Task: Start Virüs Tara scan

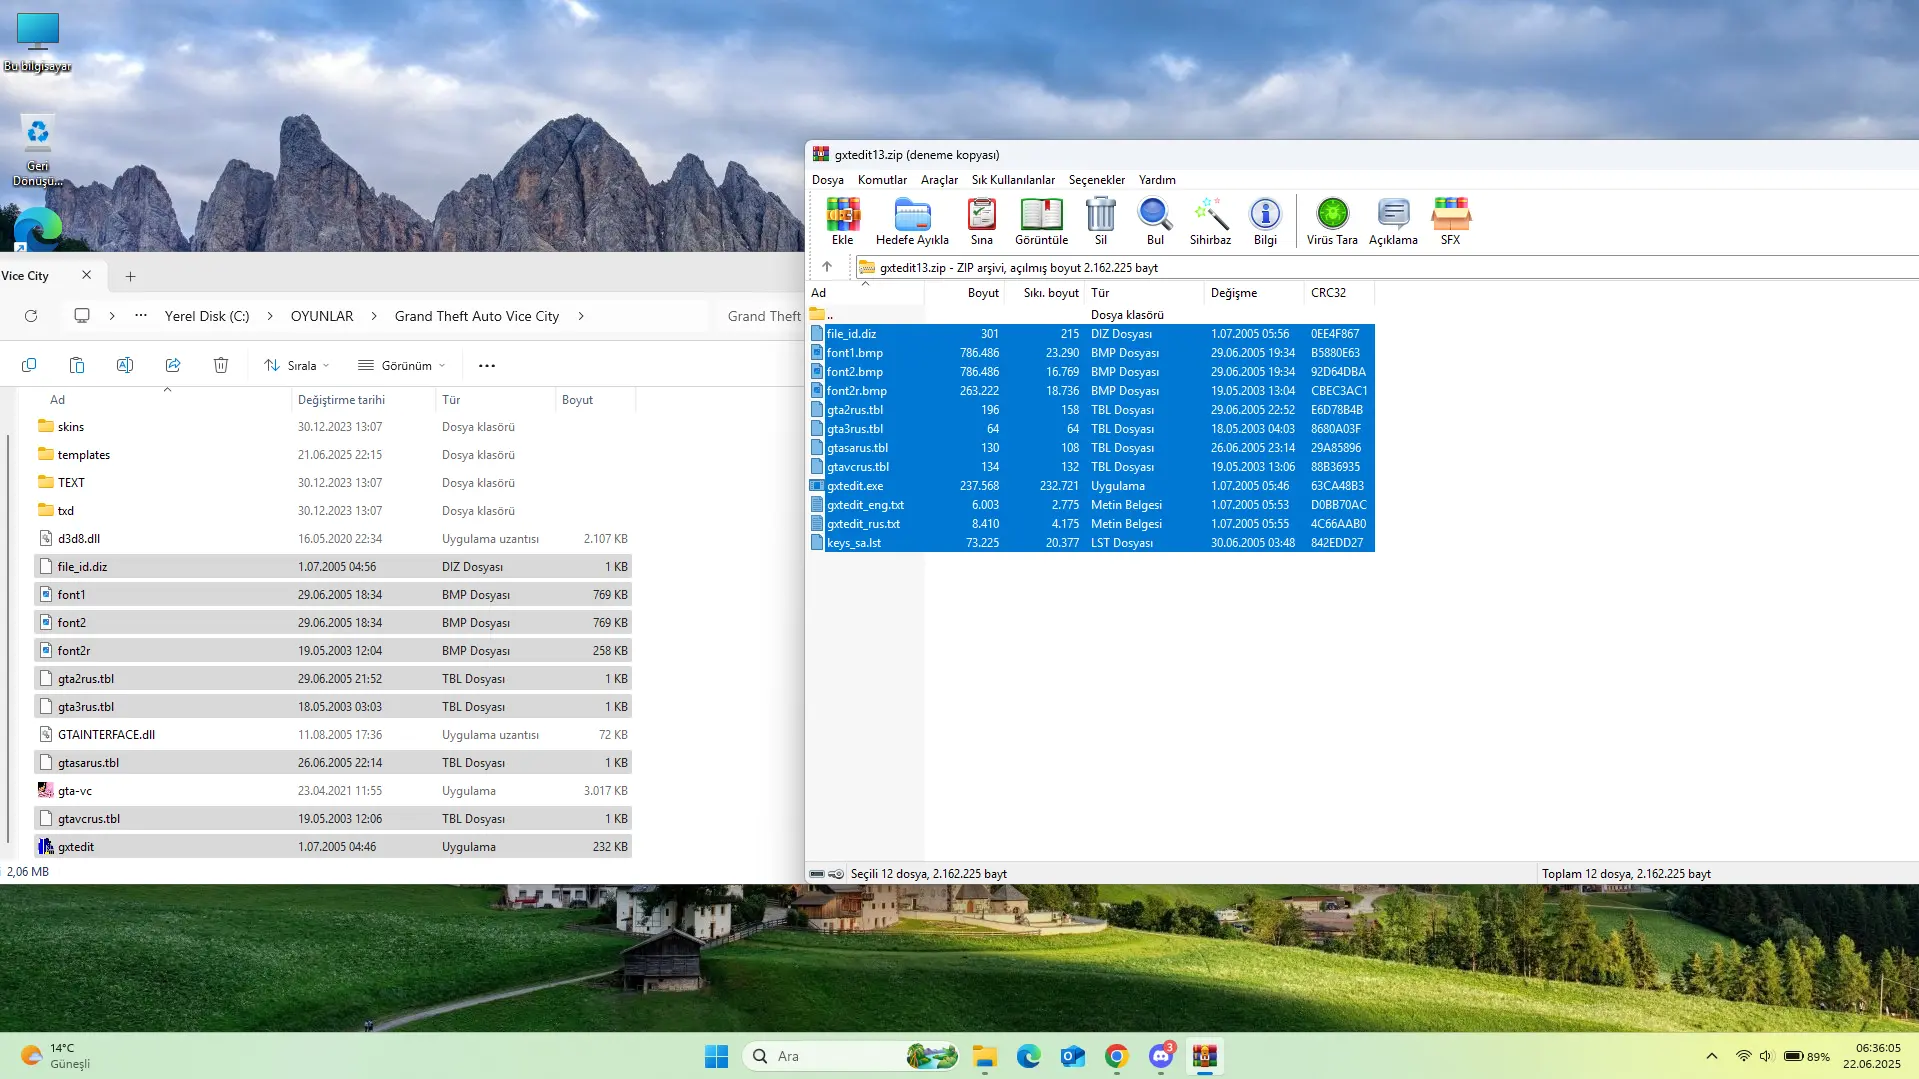Action: pos(1332,221)
